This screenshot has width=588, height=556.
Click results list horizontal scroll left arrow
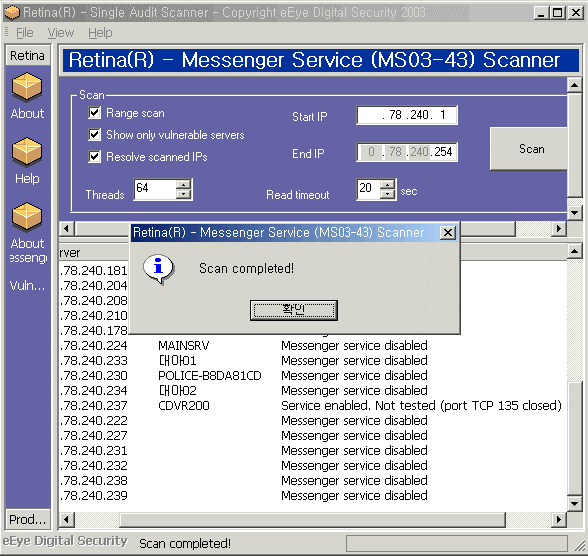point(67,520)
